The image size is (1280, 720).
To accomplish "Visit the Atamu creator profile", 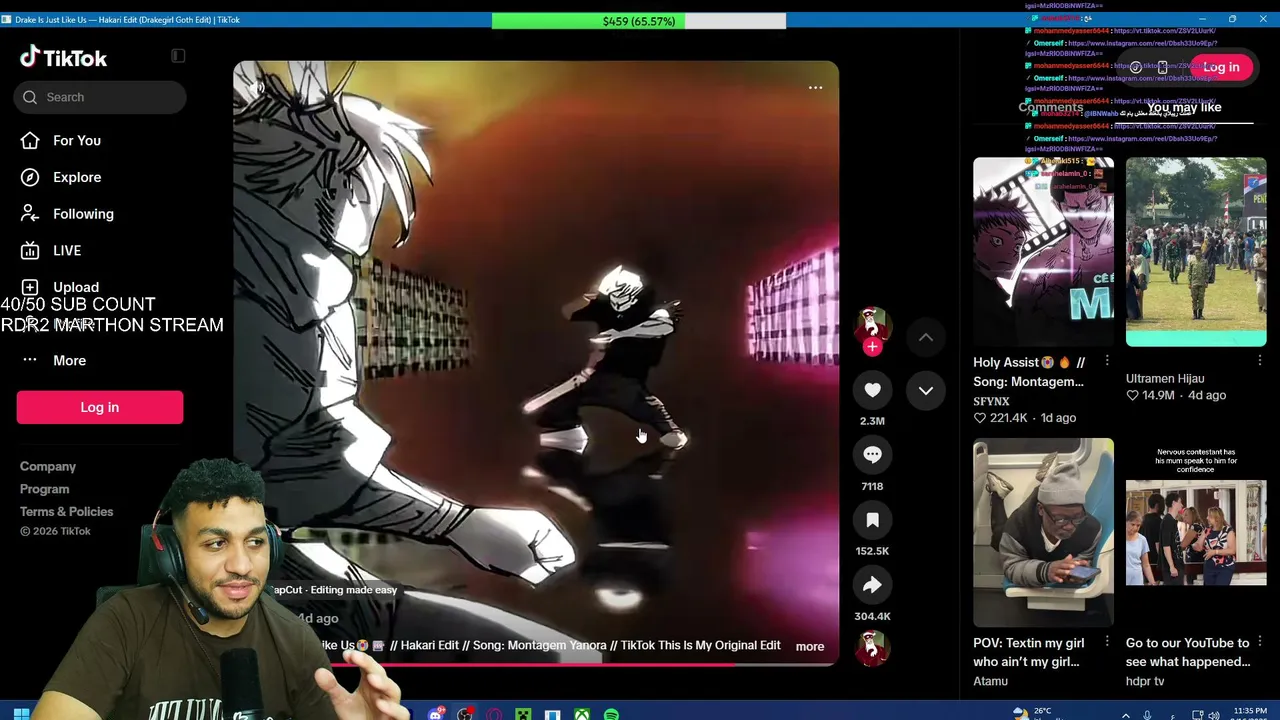I will pyautogui.click(x=990, y=681).
